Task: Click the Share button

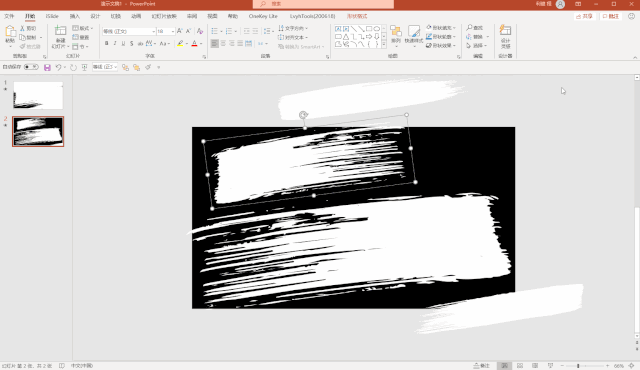Action: (584, 16)
